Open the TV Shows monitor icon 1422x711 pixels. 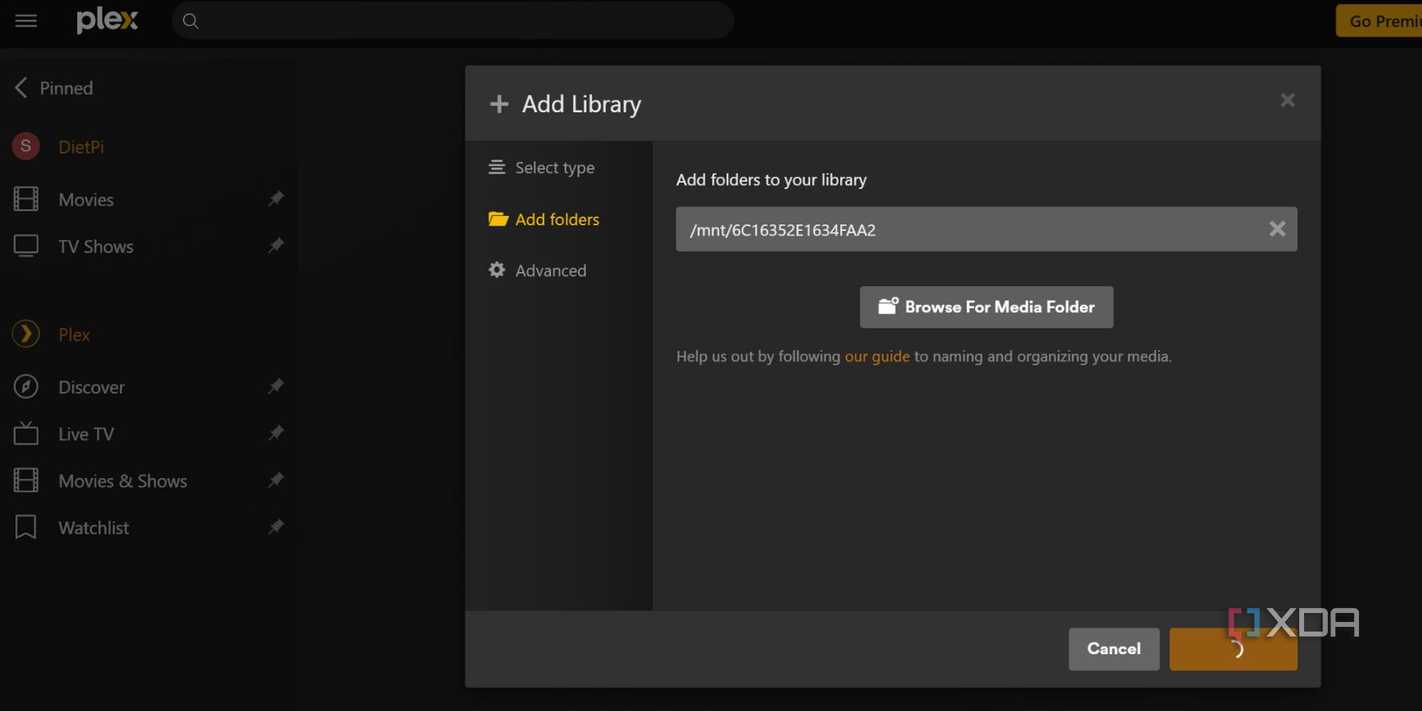pos(26,246)
